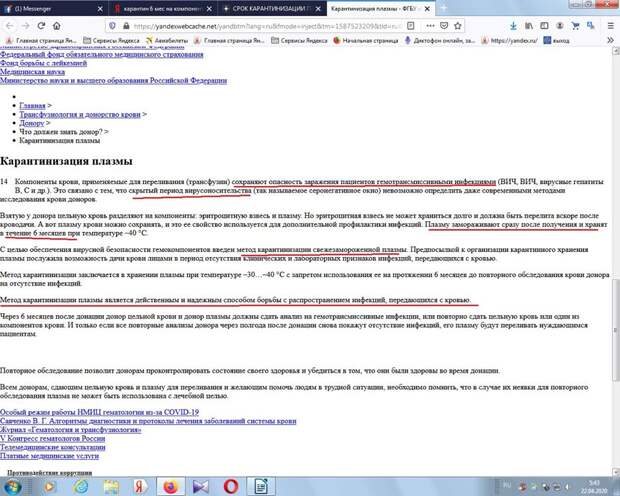Click the shopping cart extension icon
620x496 pixels.
pos(575,26)
